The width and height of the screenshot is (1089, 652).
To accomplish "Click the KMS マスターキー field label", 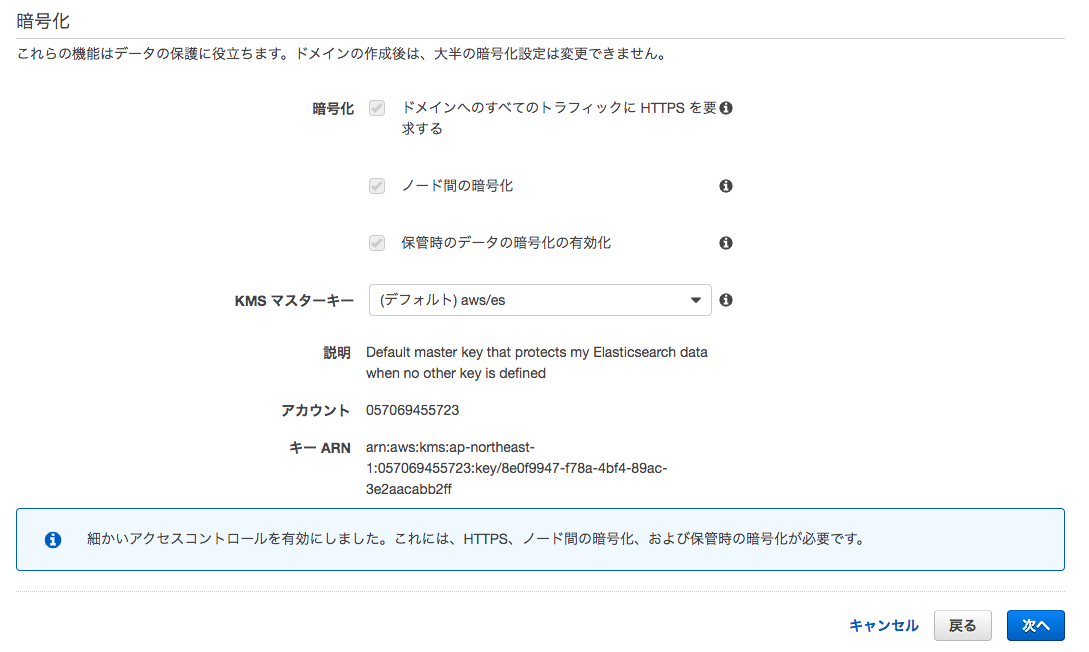I will (293, 300).
